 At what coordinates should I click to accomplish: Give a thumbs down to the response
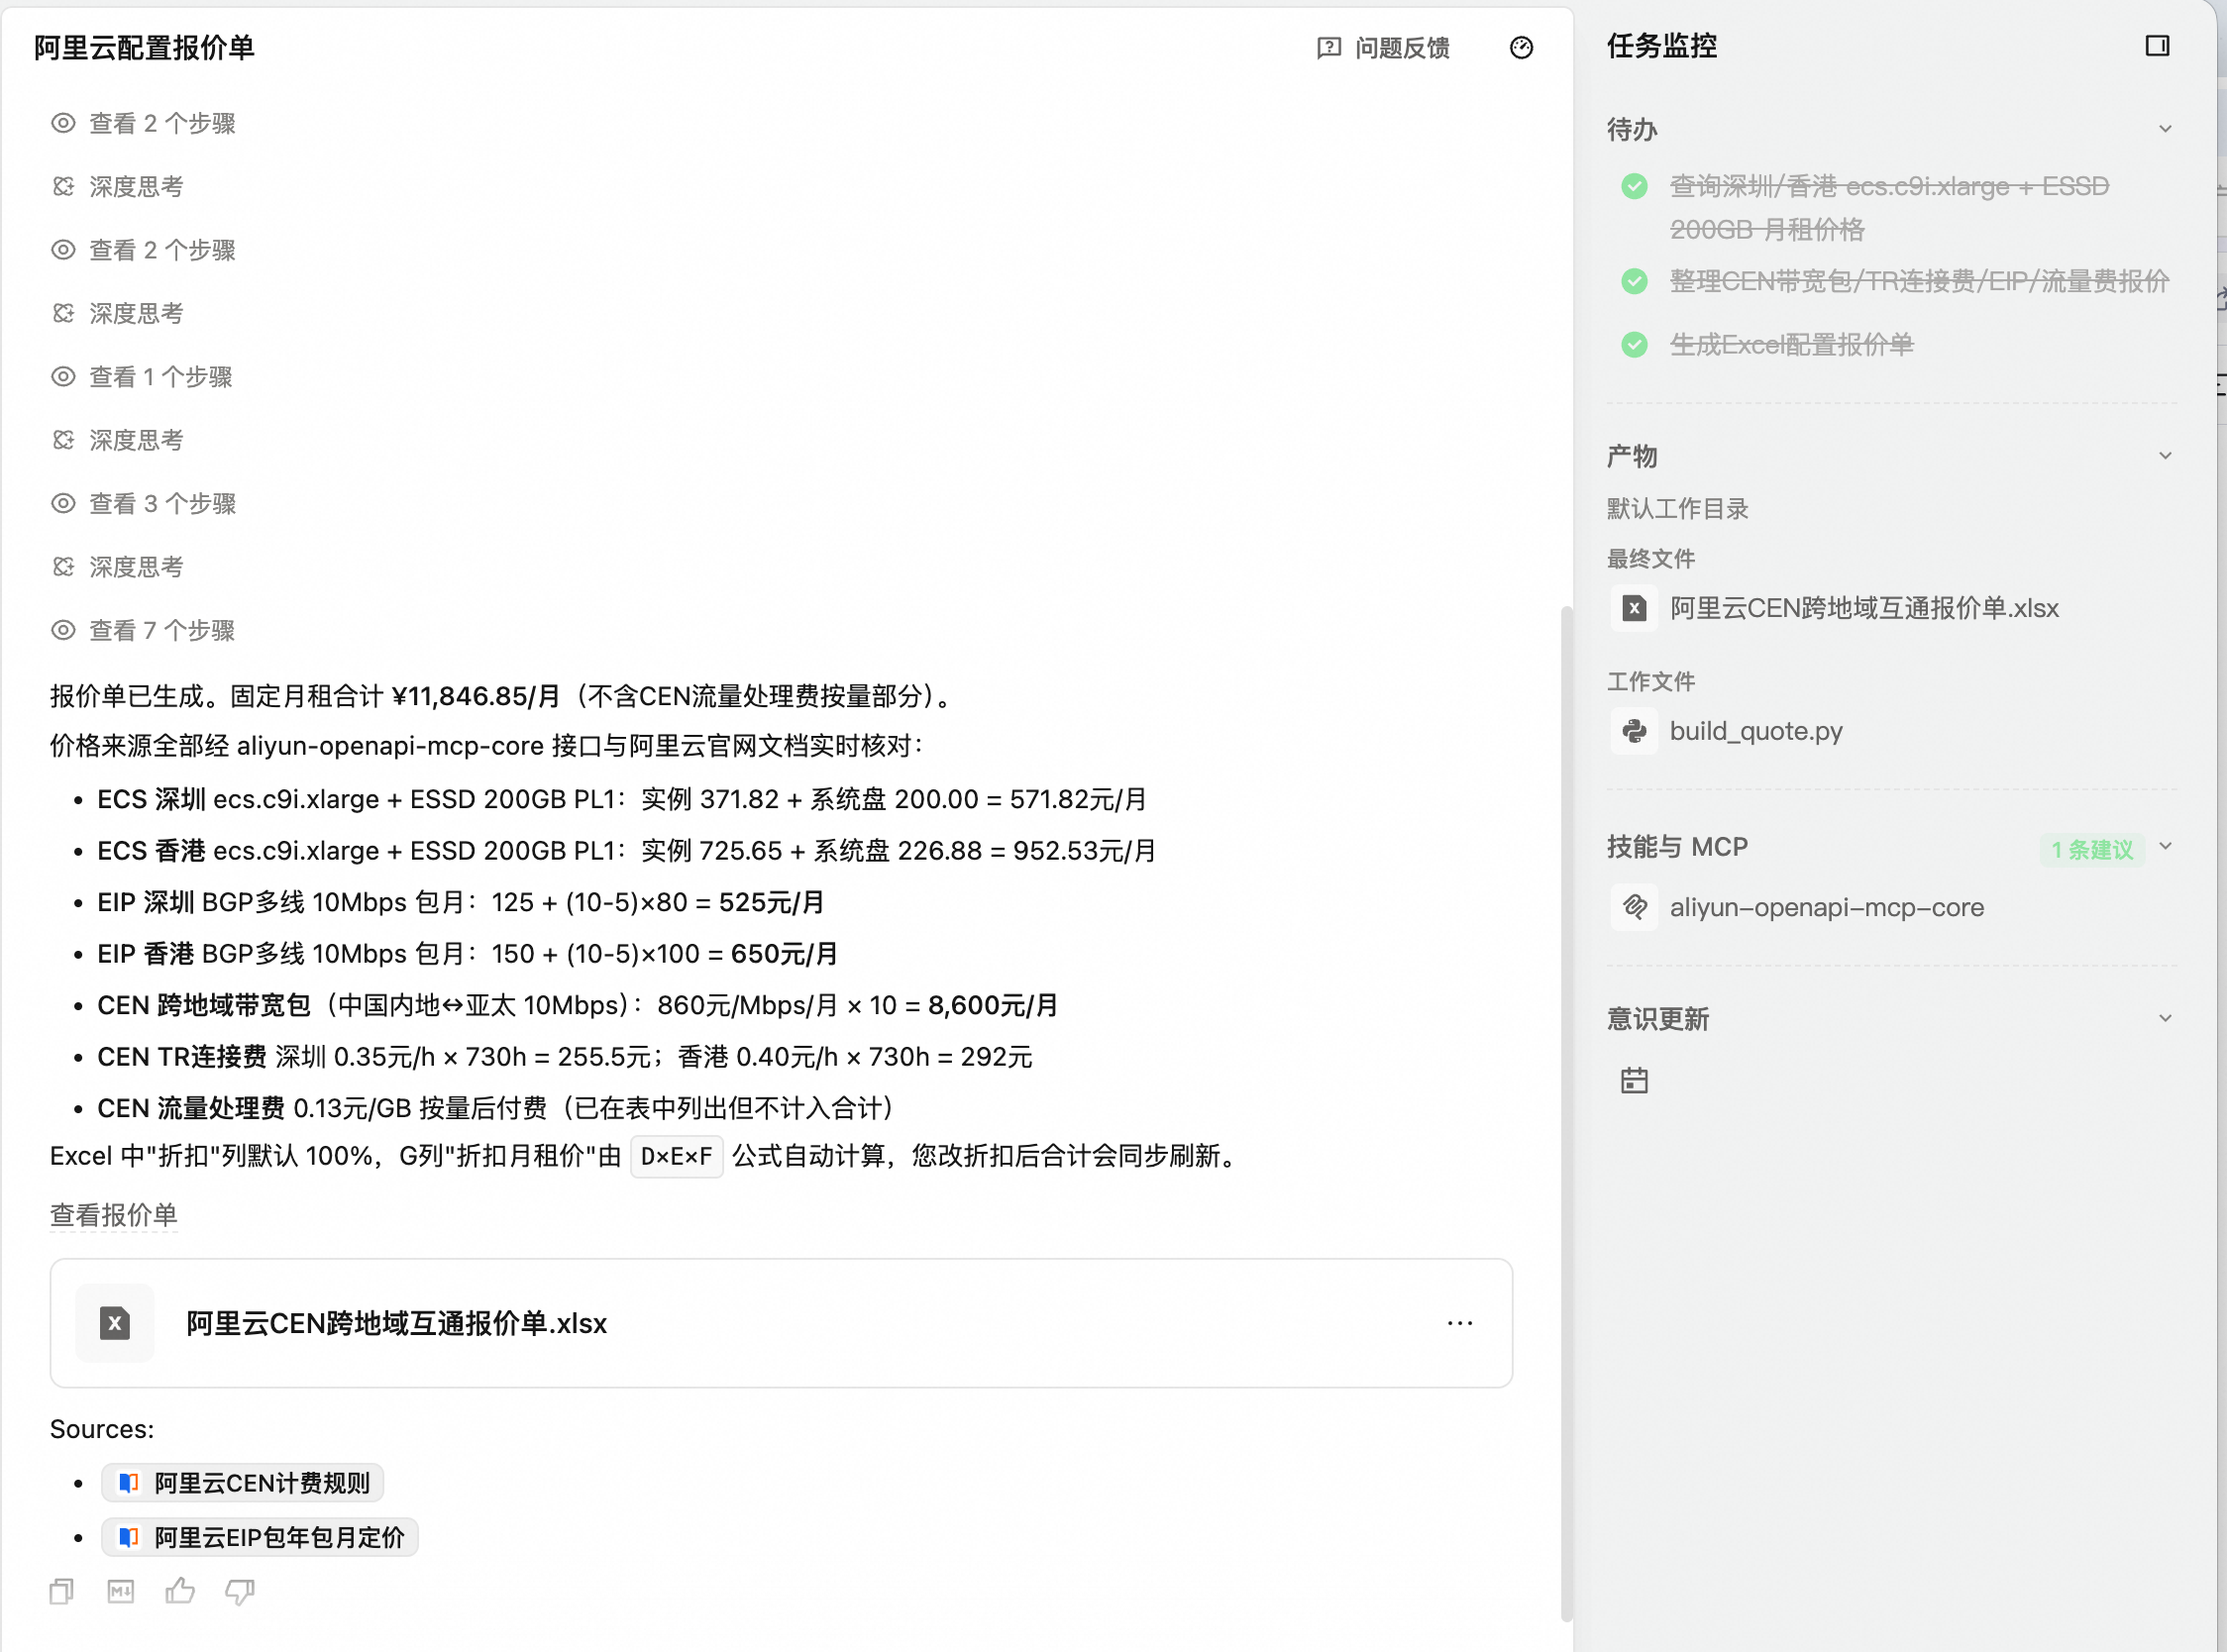click(240, 1591)
